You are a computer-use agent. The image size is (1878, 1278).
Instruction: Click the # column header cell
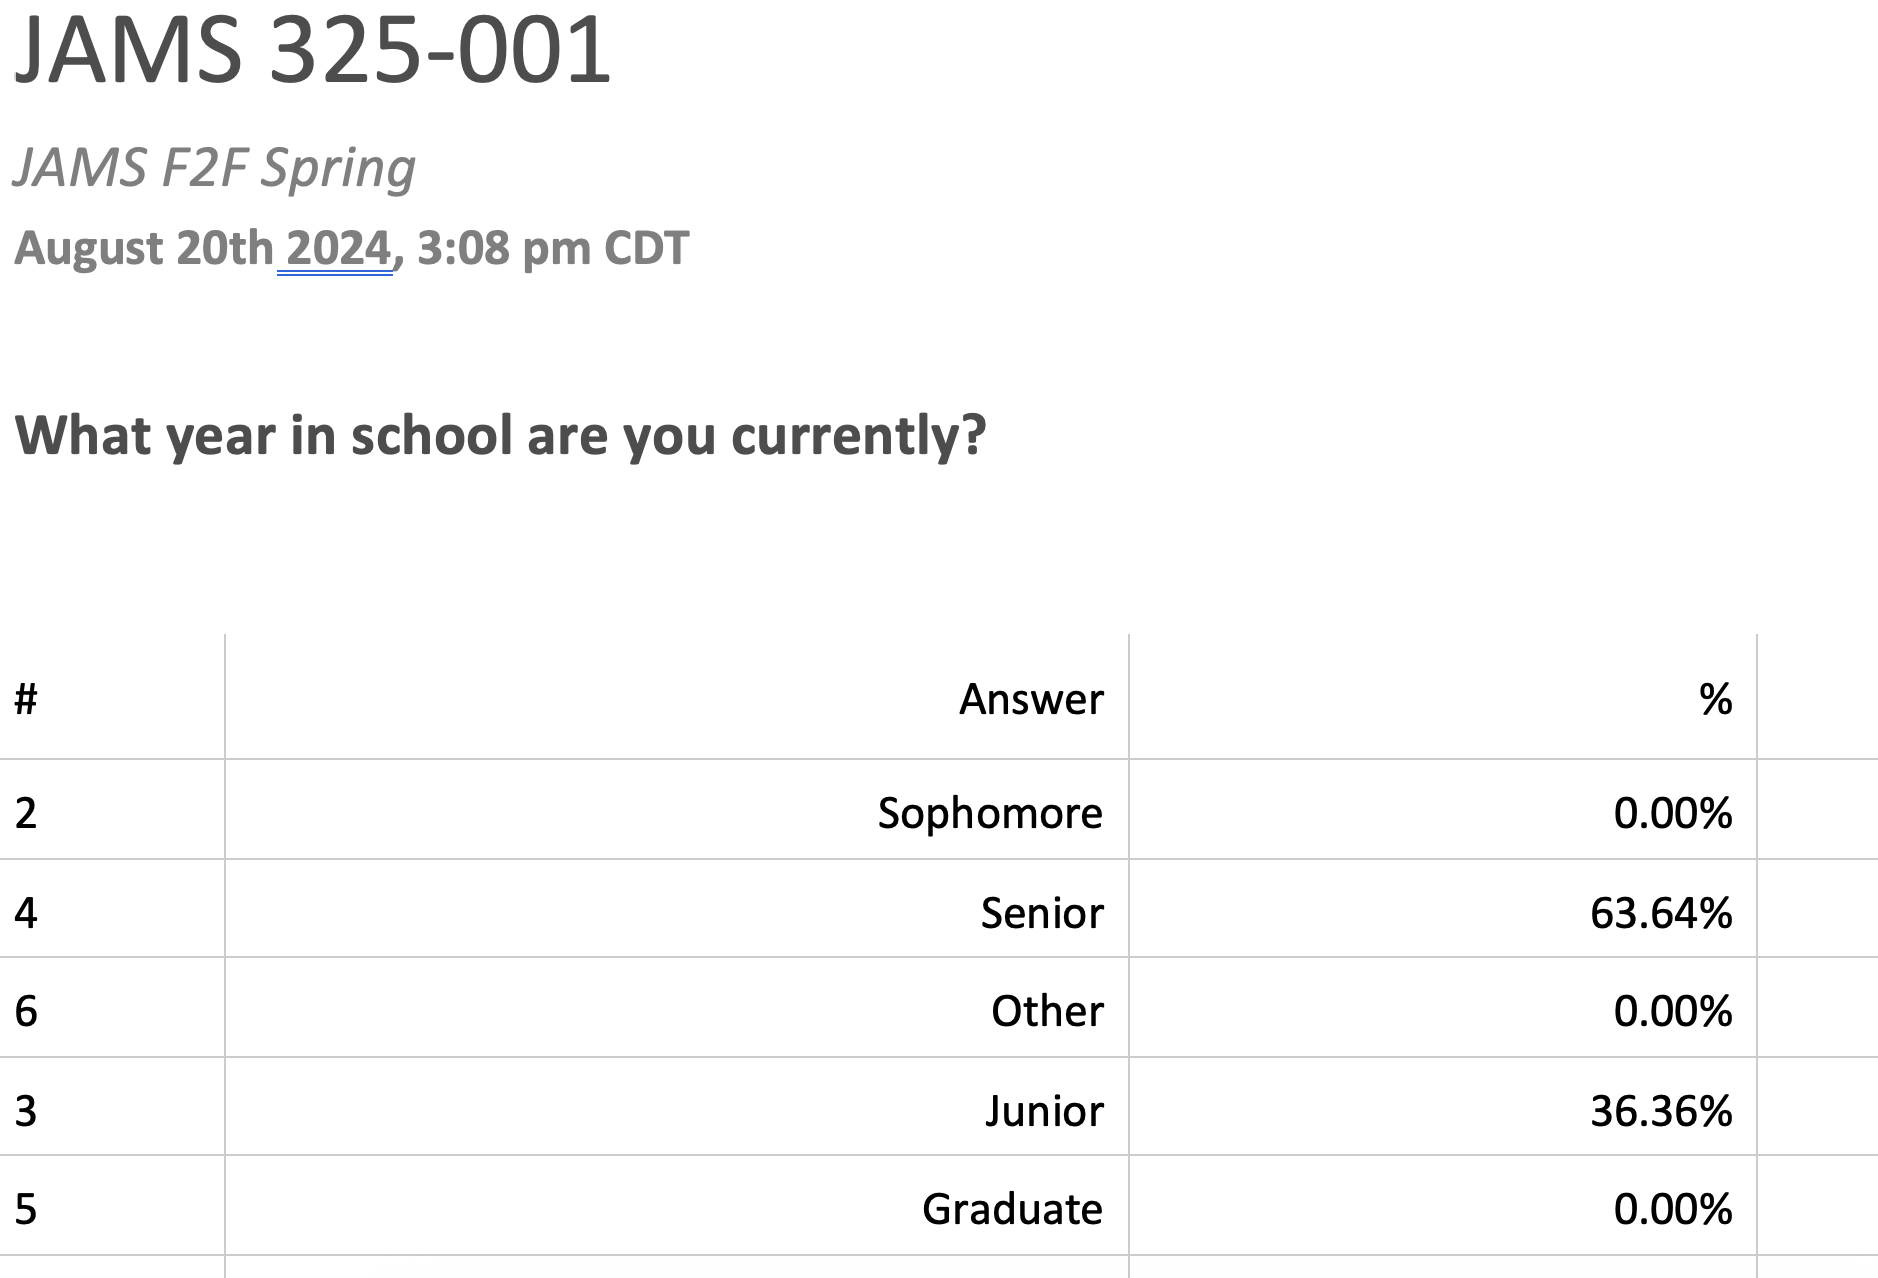point(26,699)
